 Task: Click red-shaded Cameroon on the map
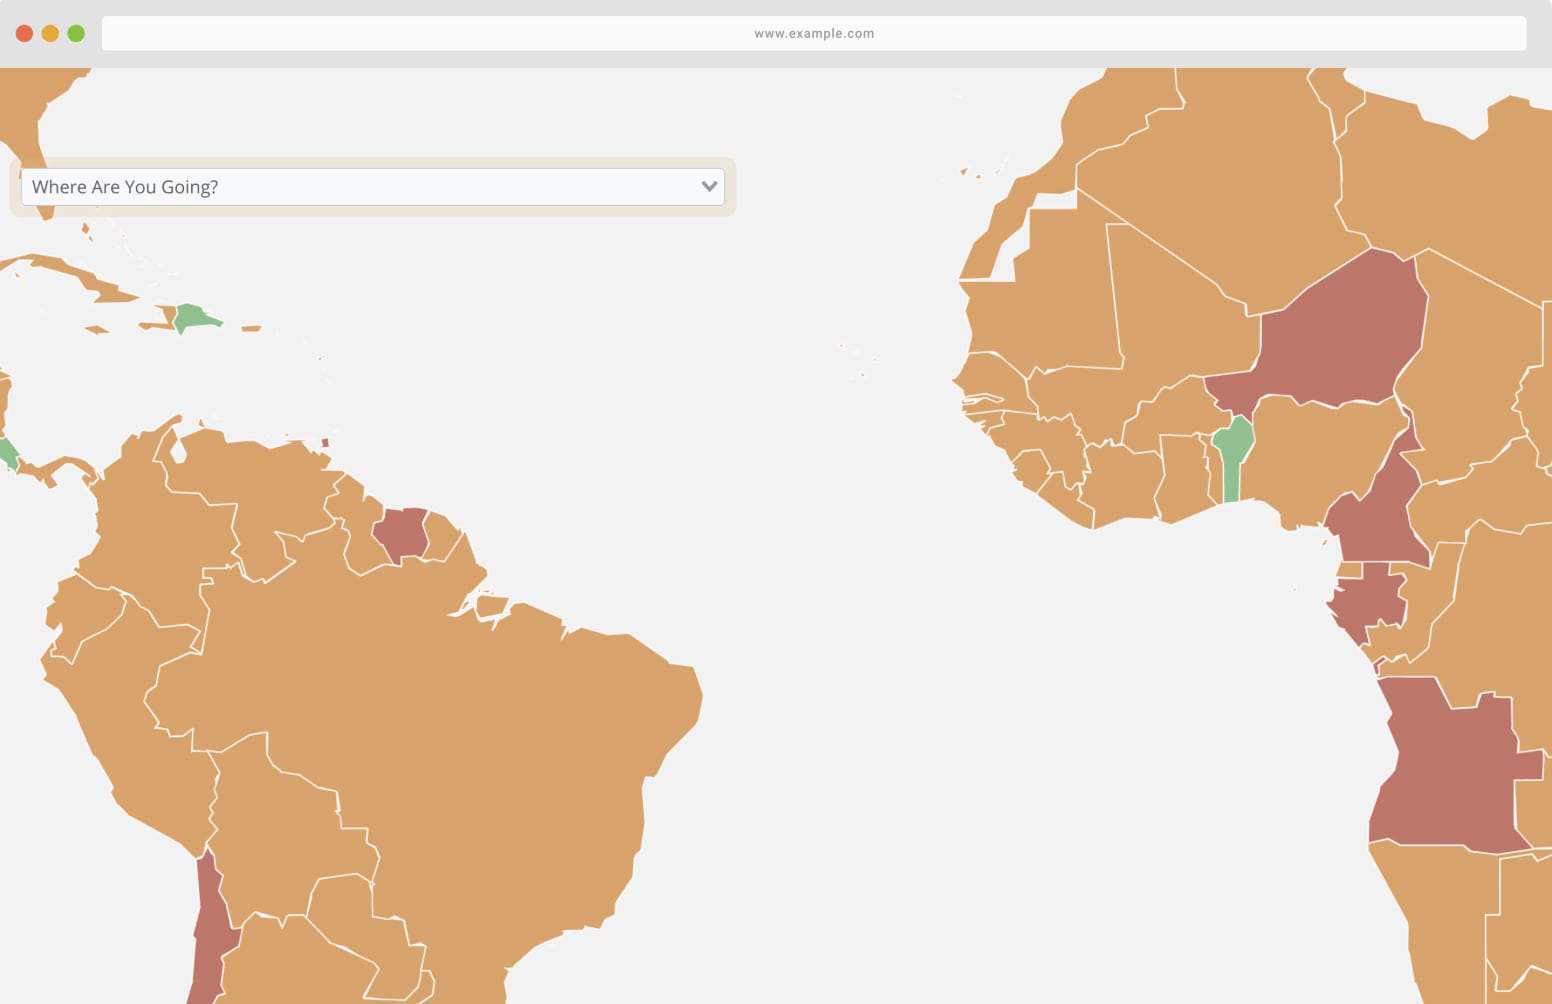click(1375, 520)
